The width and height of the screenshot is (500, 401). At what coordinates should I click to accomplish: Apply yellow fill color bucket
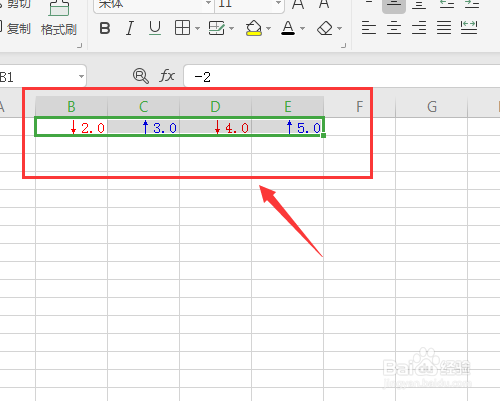pos(254,28)
